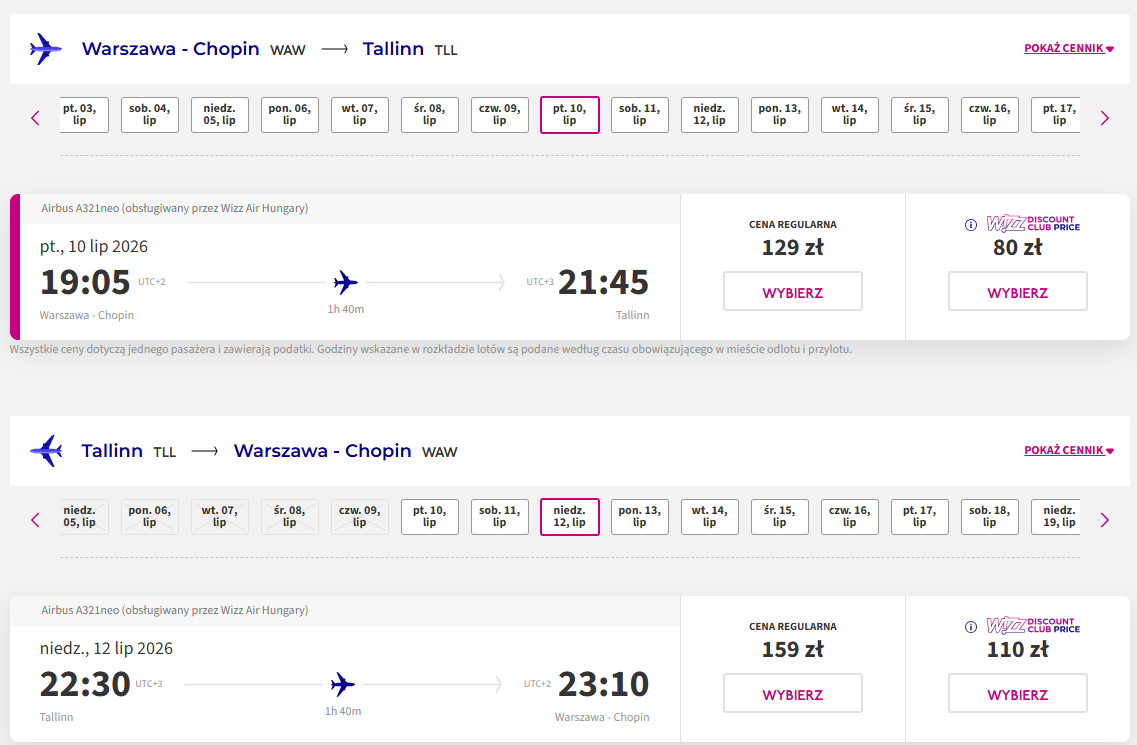Select return date pt. 10, lip

(430, 516)
